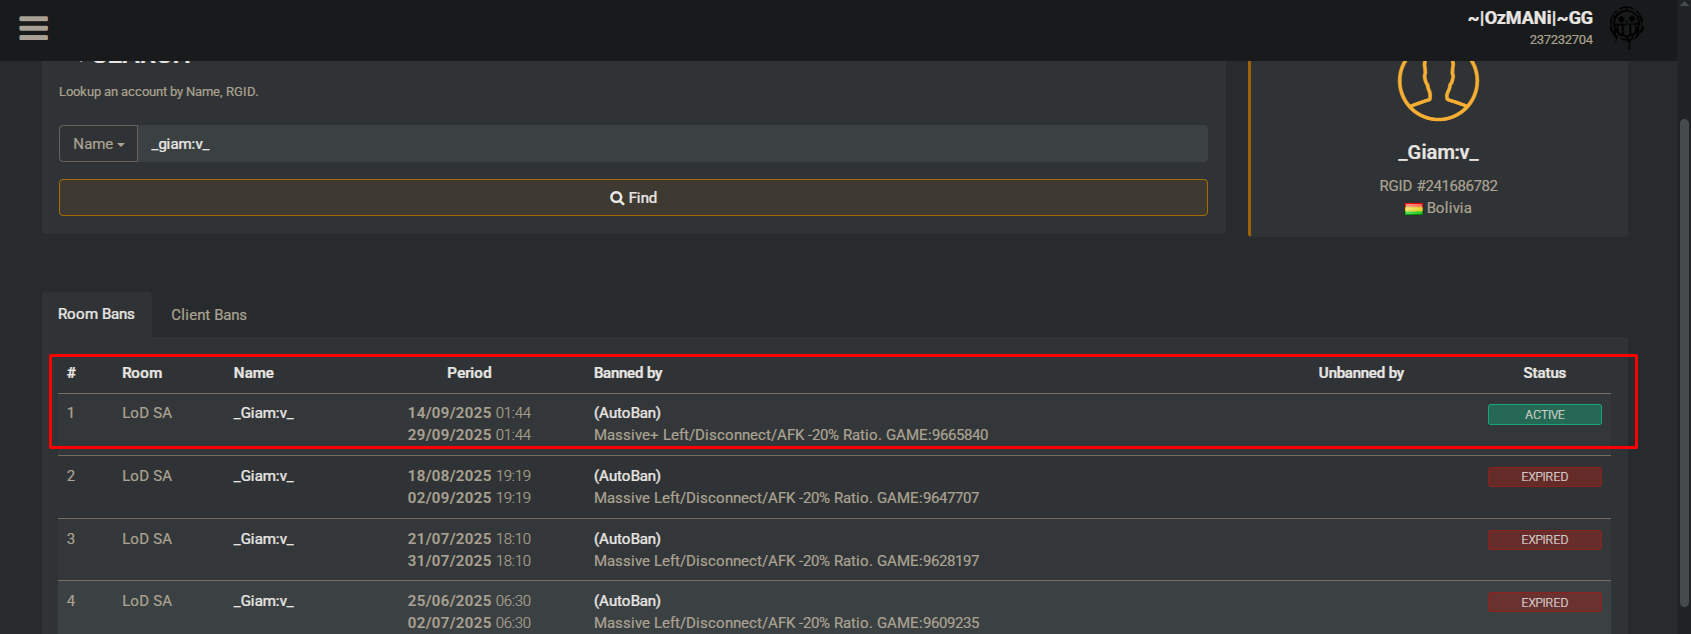Click the Banned by column header
This screenshot has width=1691, height=634.
628,373
